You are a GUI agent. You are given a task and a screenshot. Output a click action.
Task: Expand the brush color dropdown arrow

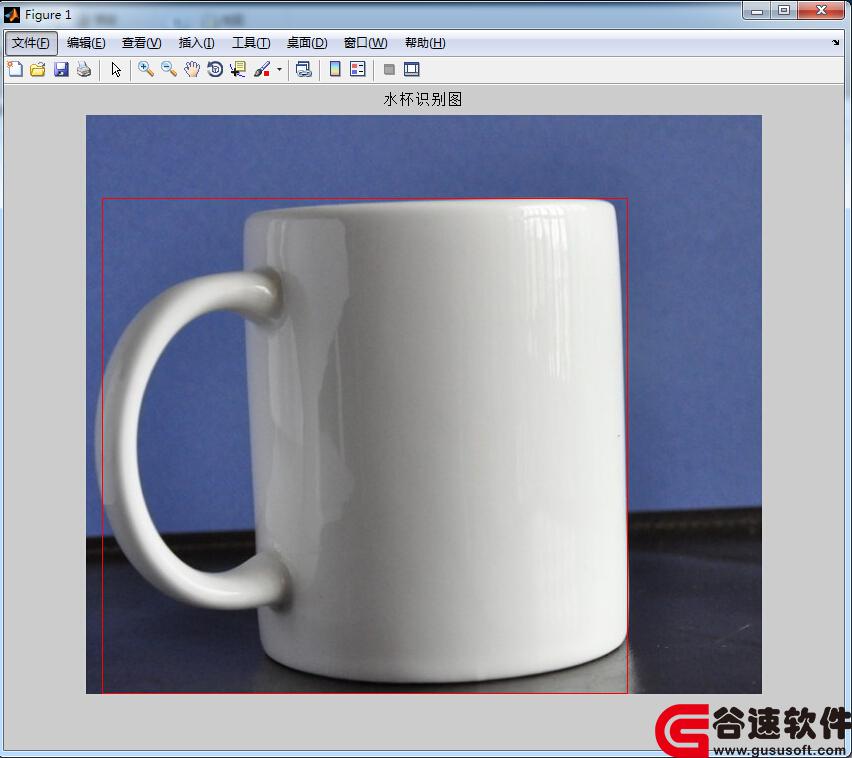(279, 70)
